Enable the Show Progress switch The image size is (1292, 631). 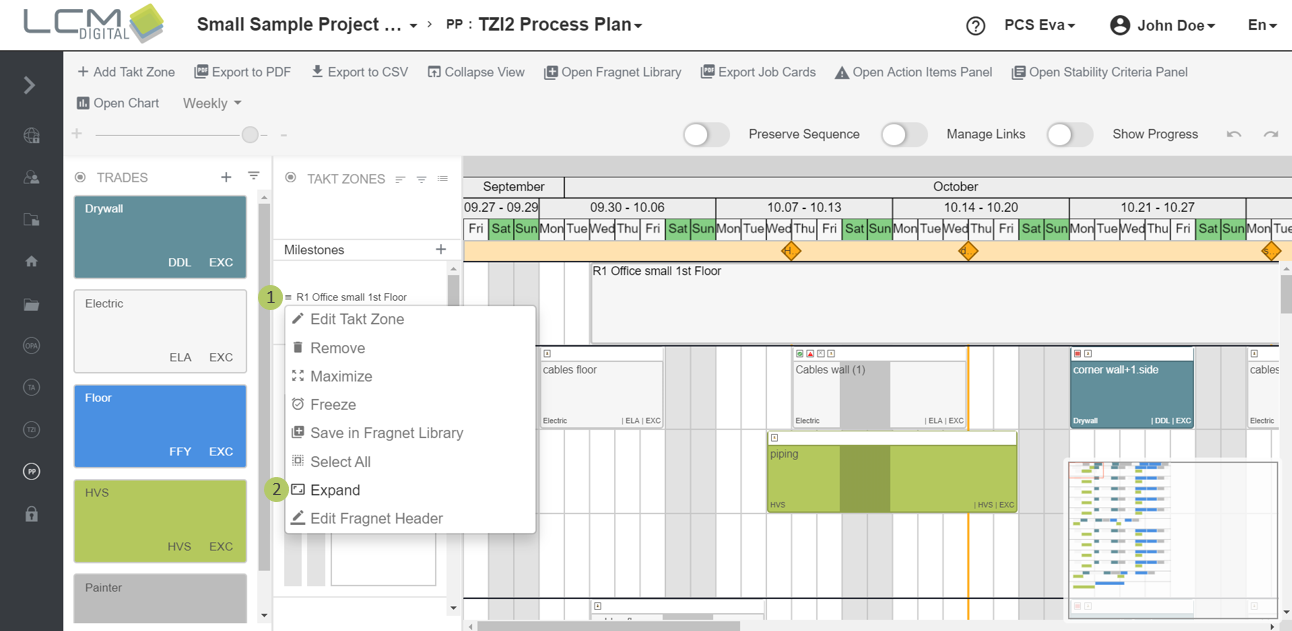point(1069,135)
